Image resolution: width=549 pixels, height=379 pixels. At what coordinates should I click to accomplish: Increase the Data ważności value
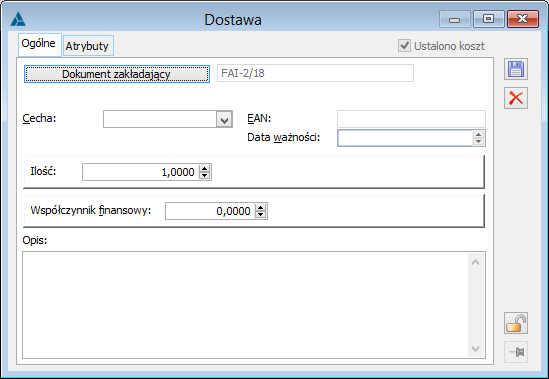click(478, 134)
